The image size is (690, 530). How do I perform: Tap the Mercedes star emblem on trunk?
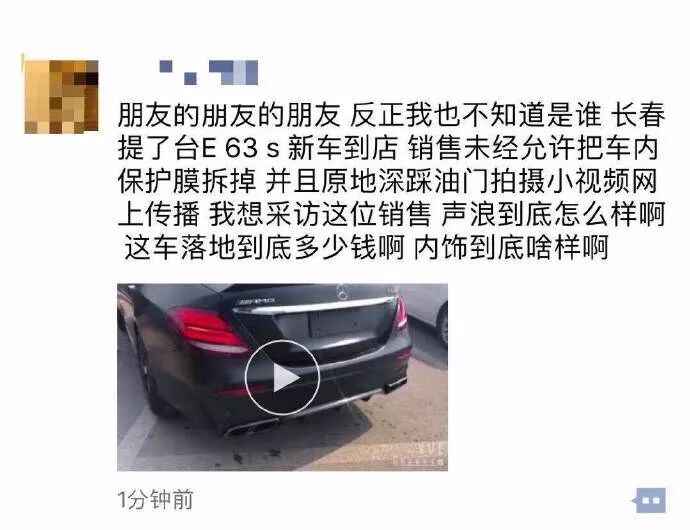342,291
